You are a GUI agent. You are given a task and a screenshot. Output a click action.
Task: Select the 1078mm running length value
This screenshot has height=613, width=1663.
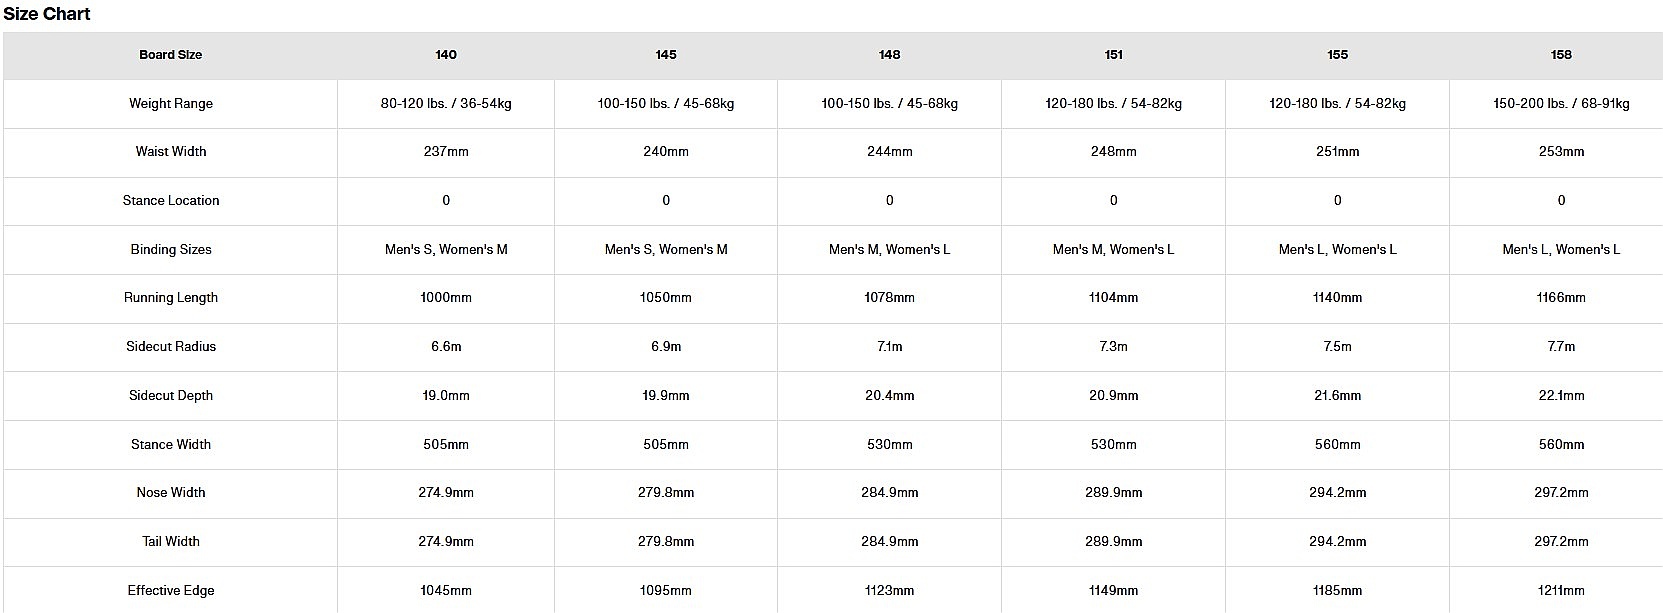point(889,298)
